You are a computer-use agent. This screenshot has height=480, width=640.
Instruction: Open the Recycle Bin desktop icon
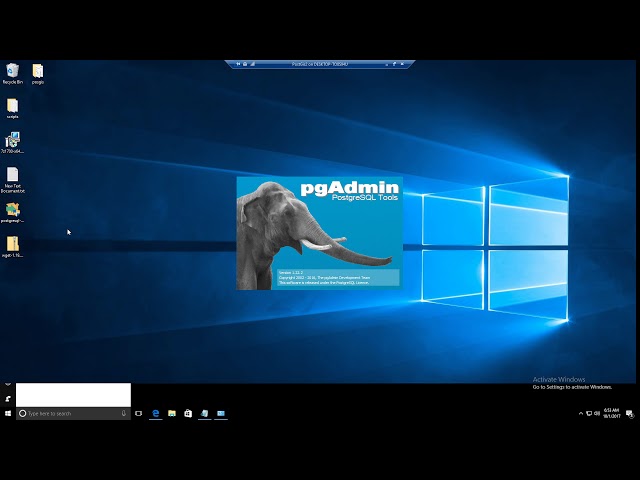[x=12, y=71]
